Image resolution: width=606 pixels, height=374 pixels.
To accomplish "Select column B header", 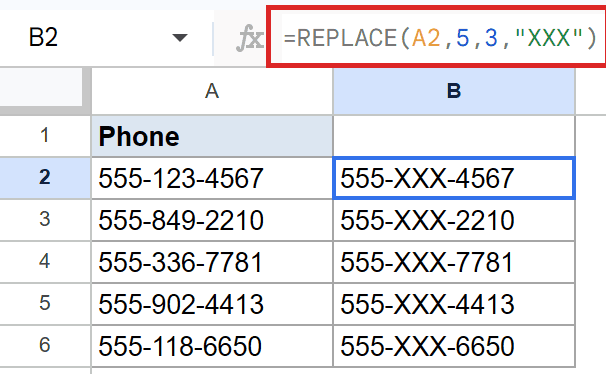I will [454, 92].
